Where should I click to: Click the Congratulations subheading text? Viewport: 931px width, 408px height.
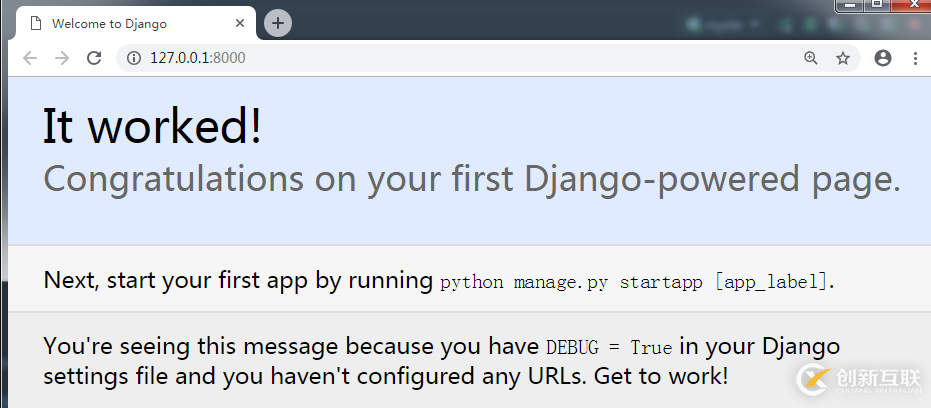click(472, 179)
